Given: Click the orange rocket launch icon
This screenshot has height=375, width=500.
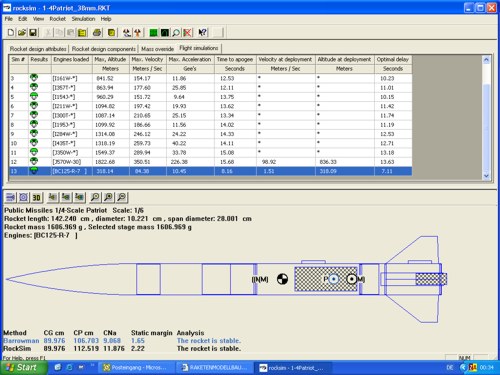Looking at the screenshot, I should click(137, 32).
